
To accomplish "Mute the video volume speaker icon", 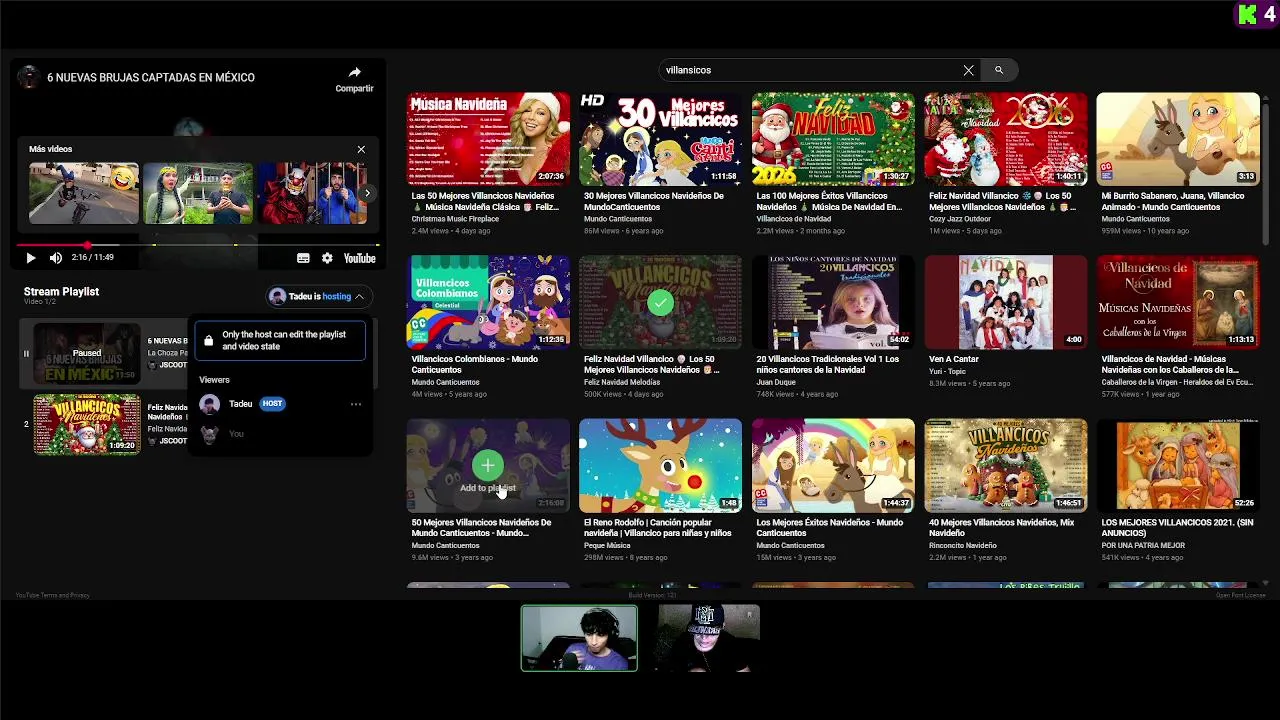I will pos(56,258).
